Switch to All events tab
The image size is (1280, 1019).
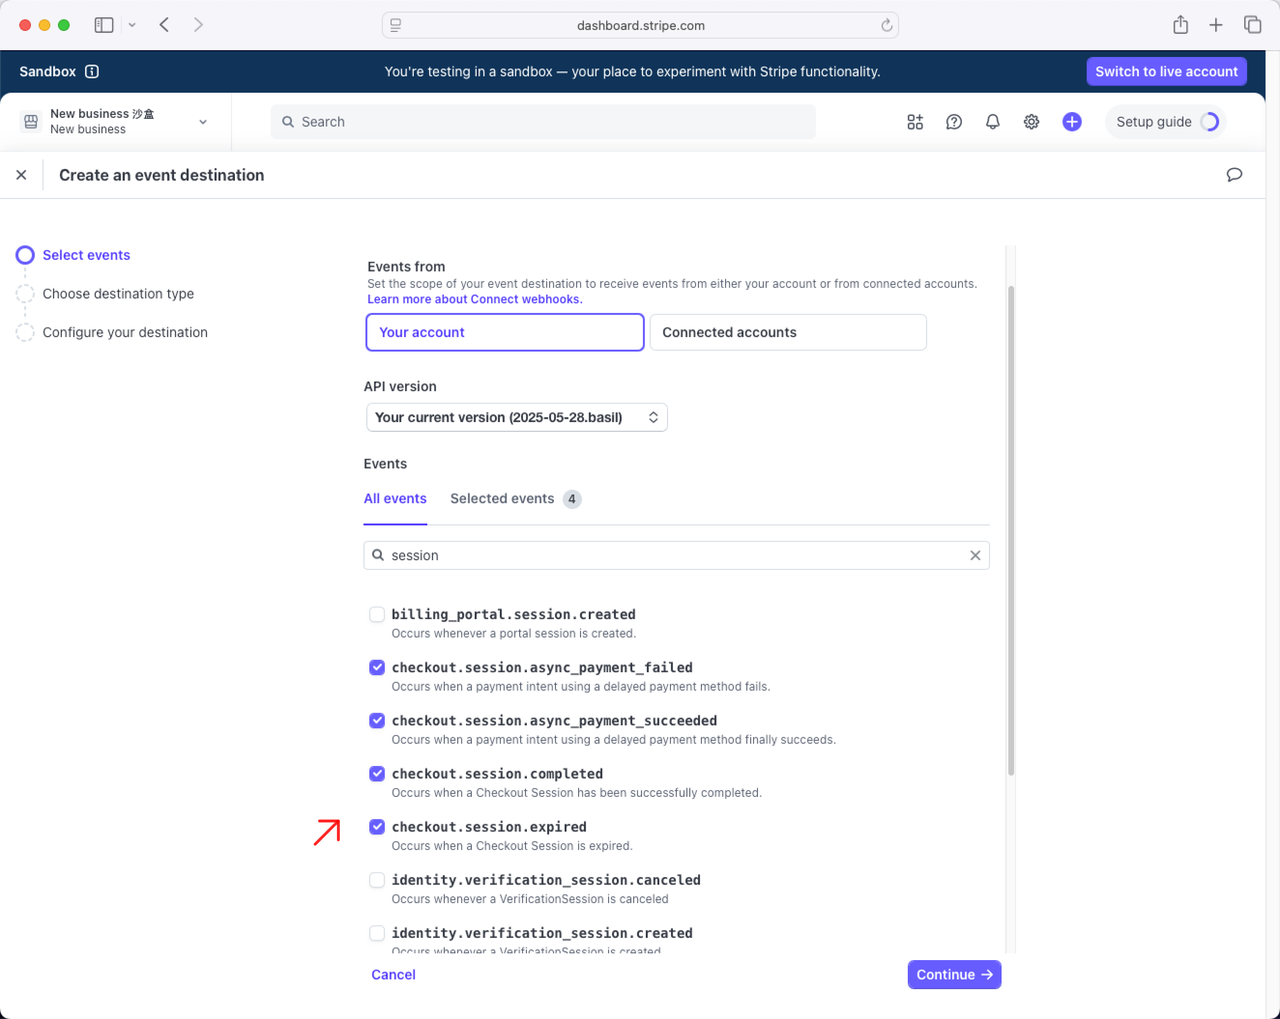[395, 498]
